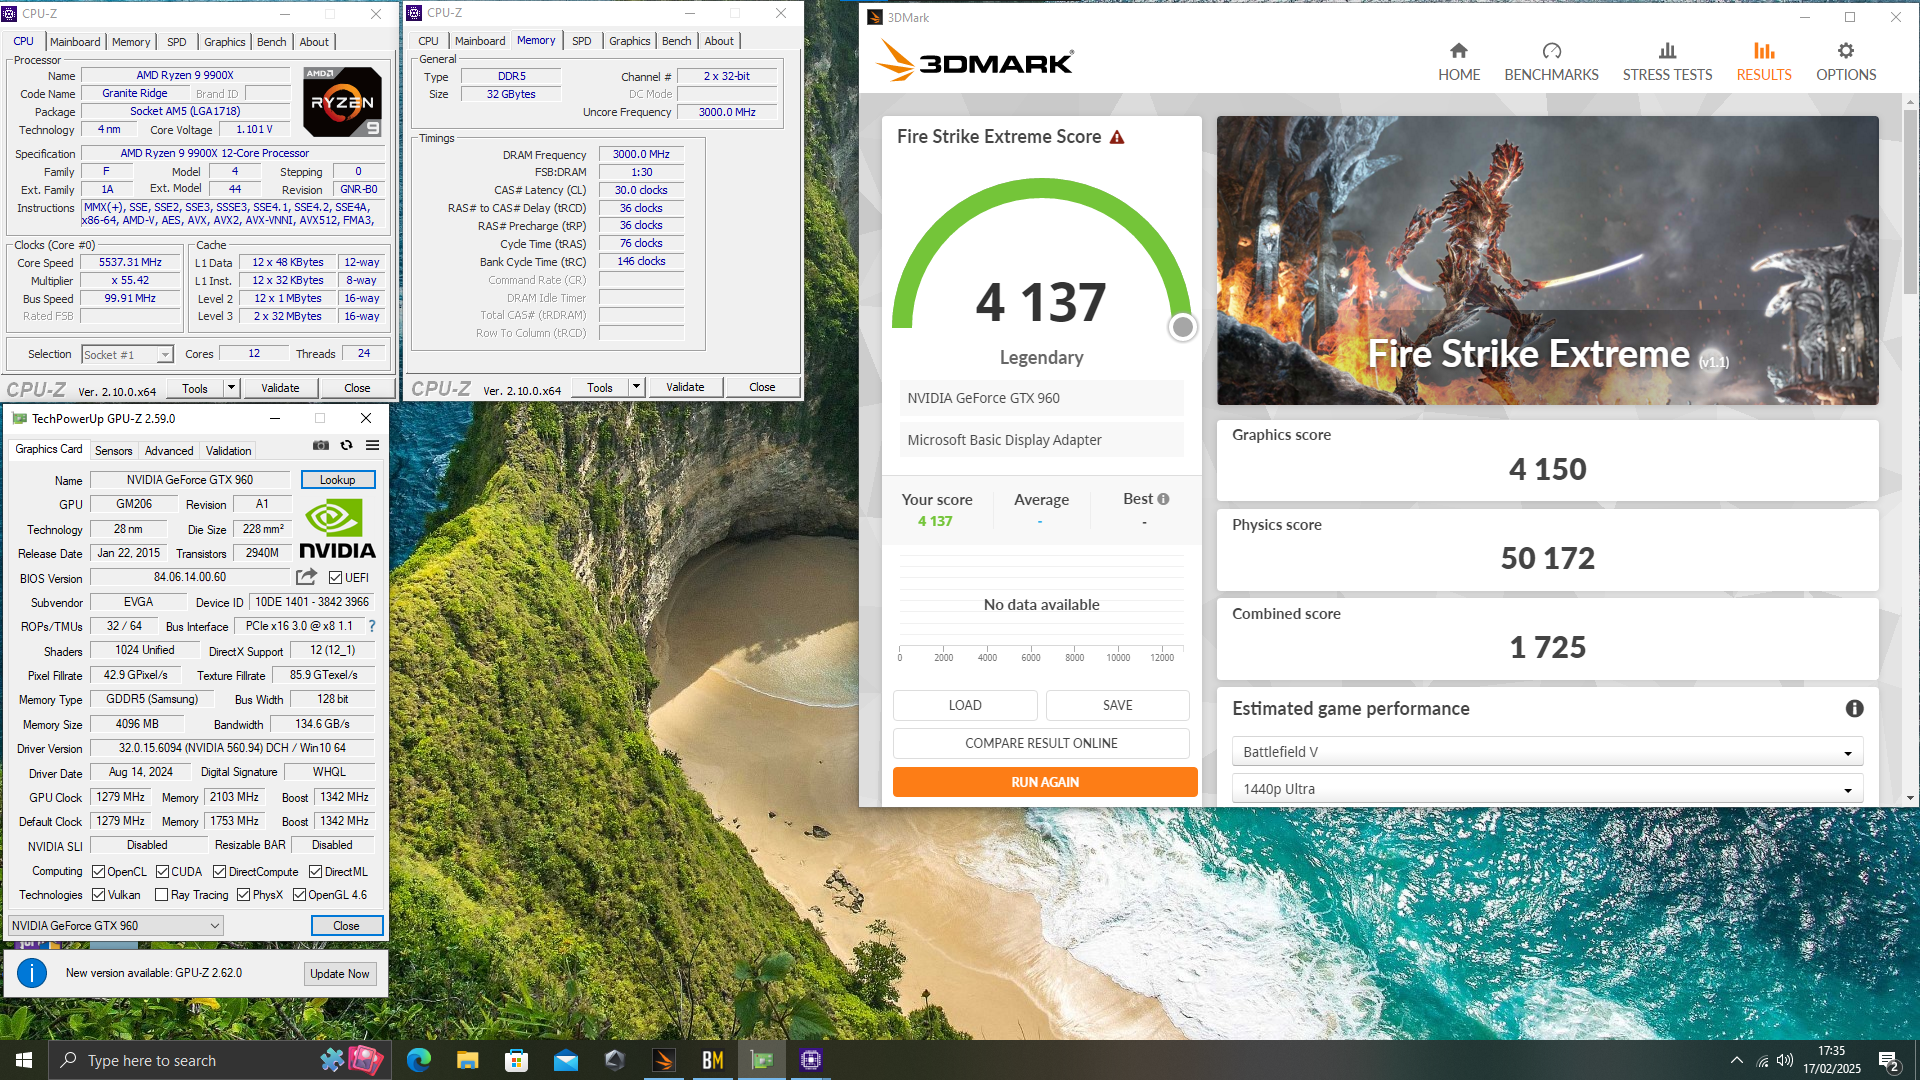Open the GPU-Z hamburger menu

[372, 445]
